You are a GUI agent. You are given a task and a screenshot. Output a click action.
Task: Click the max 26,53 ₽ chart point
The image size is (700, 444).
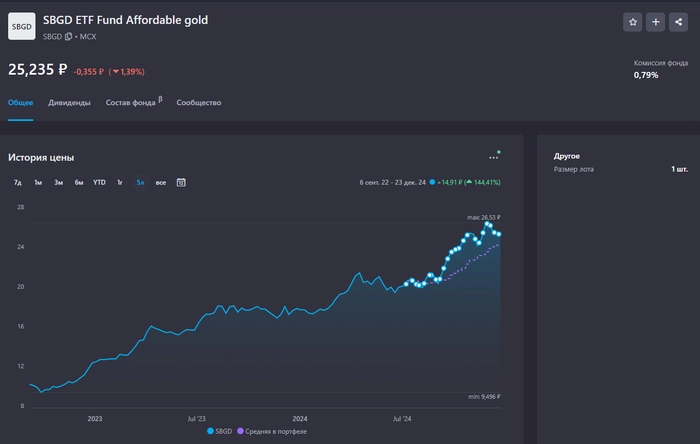tap(488, 225)
